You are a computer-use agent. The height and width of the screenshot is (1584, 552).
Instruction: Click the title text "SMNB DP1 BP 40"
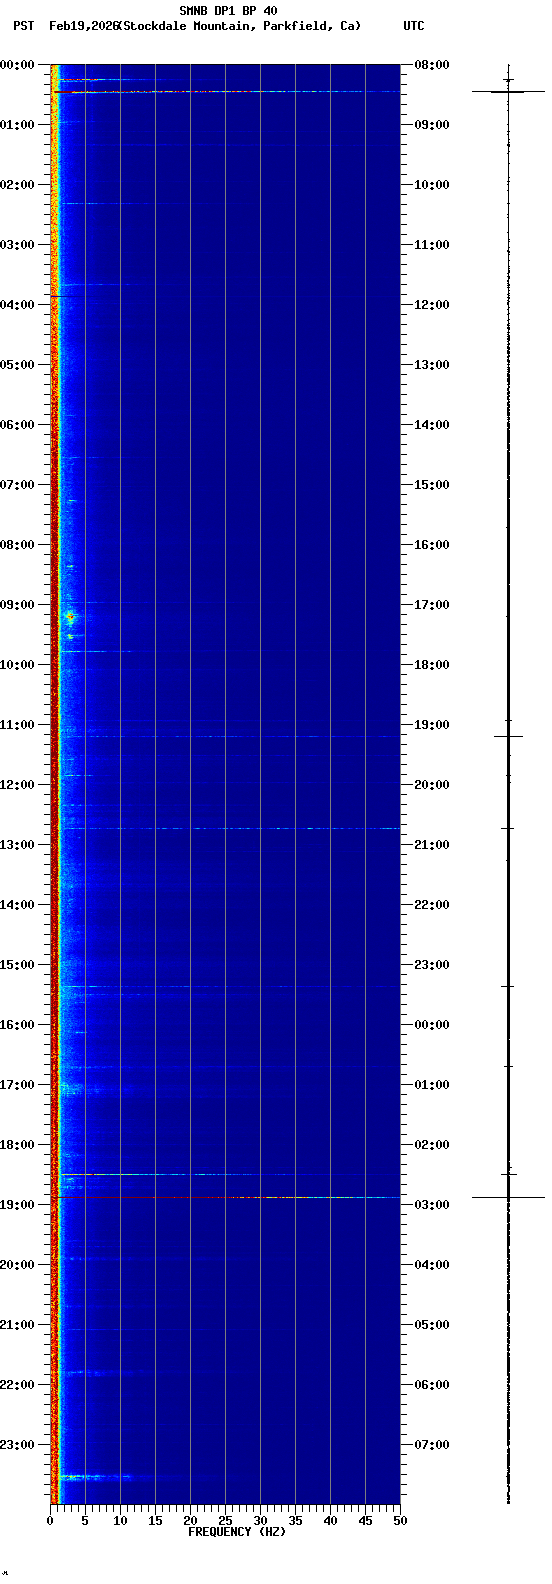[228, 11]
